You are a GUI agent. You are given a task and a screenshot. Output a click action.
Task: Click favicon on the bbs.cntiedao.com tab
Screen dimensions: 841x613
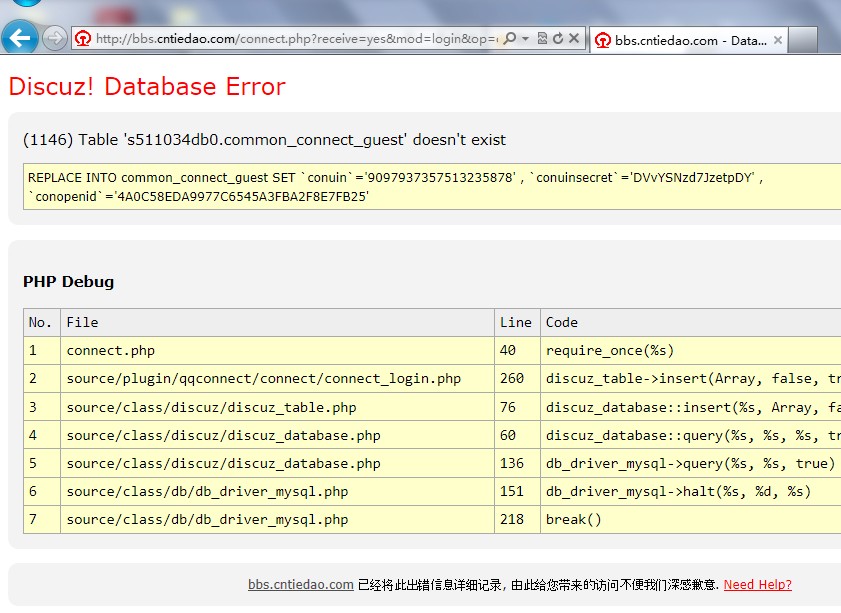pyautogui.click(x=603, y=40)
